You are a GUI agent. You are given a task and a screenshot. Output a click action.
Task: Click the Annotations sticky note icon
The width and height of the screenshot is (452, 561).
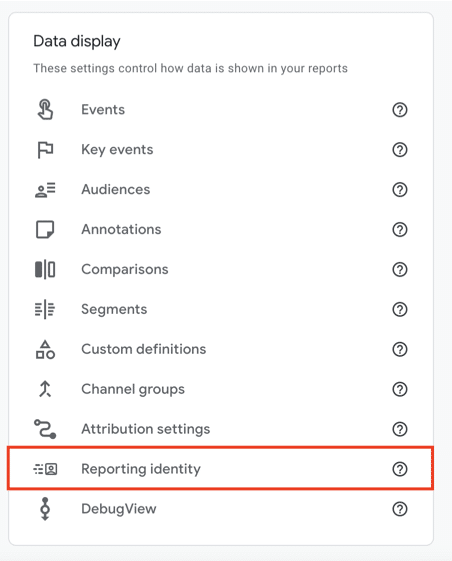(x=45, y=229)
